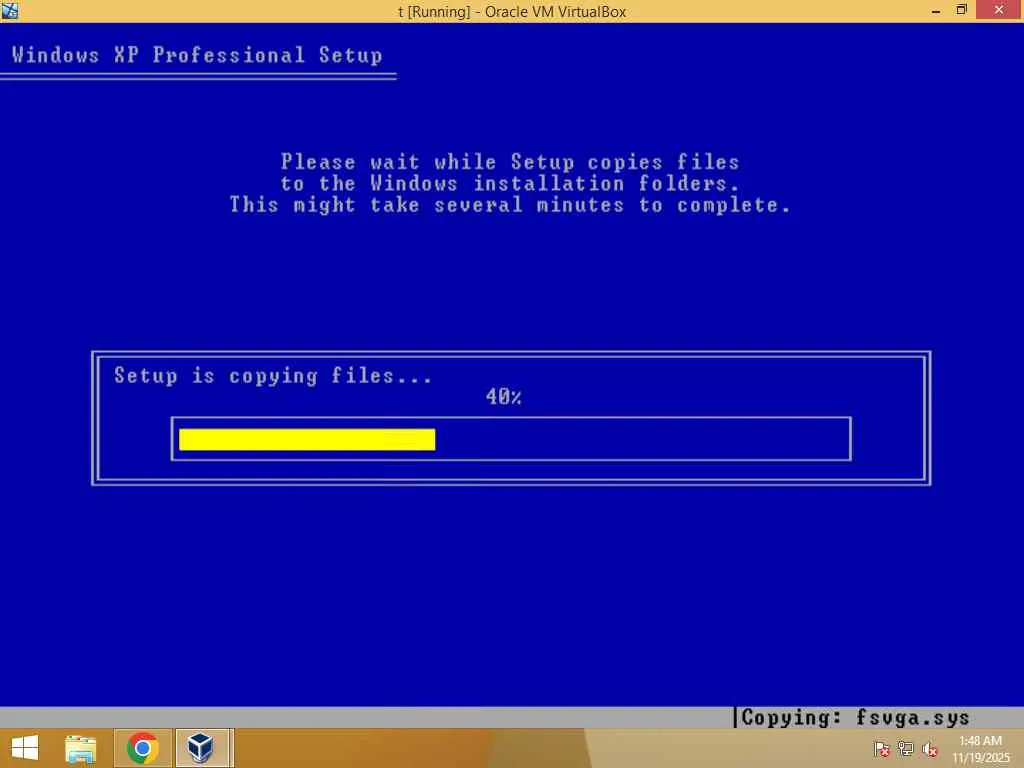Click the yellow setup progress bar

click(x=307, y=440)
